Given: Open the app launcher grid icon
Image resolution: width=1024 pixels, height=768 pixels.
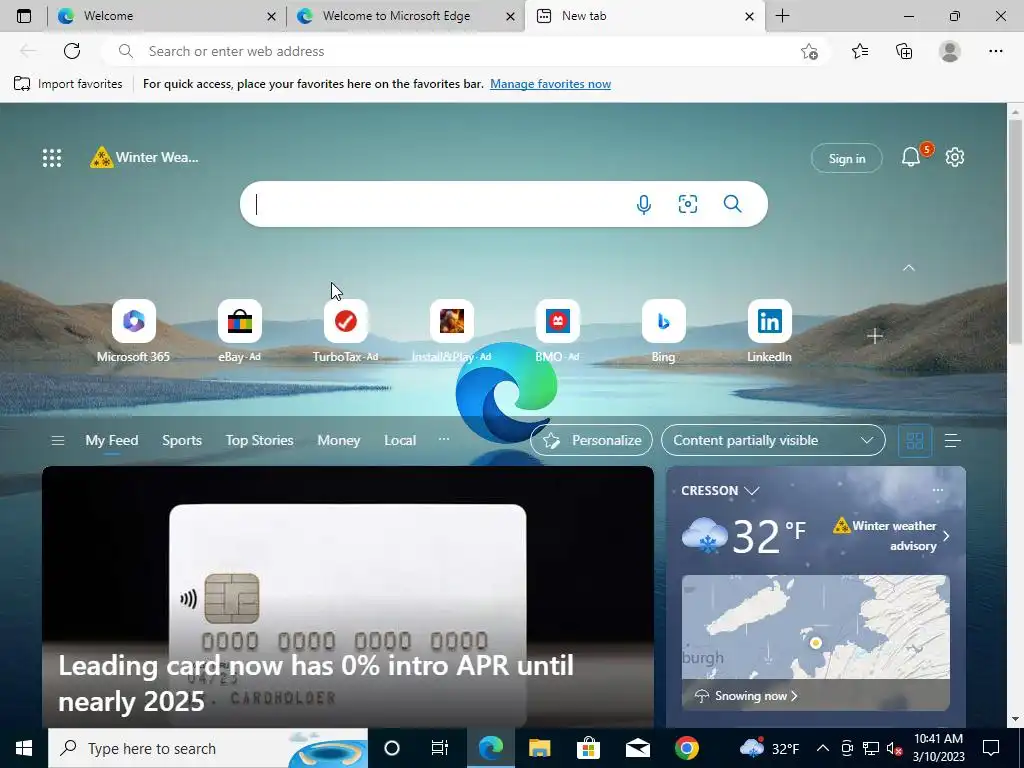Looking at the screenshot, I should (52, 157).
